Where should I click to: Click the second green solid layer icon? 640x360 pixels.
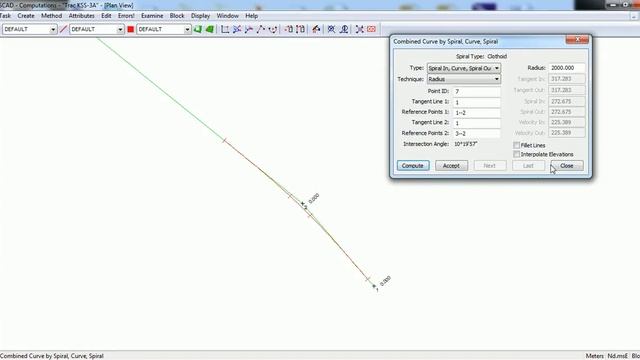(x=210, y=29)
